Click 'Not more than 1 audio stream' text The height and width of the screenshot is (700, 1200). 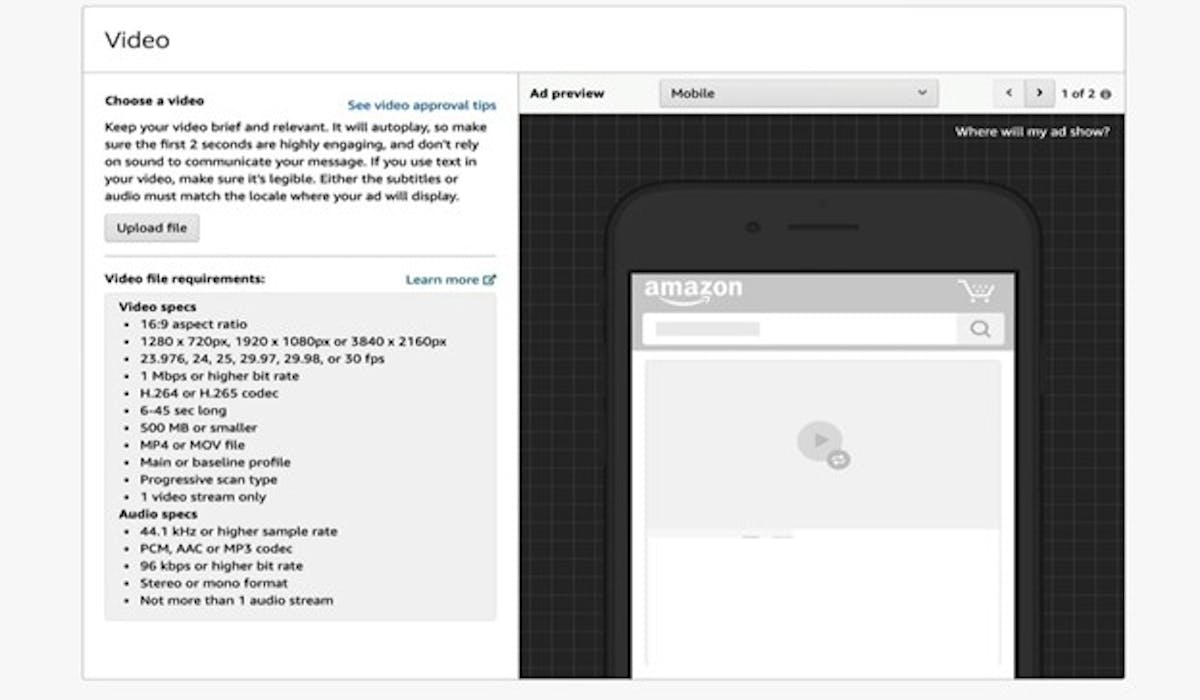click(x=236, y=601)
